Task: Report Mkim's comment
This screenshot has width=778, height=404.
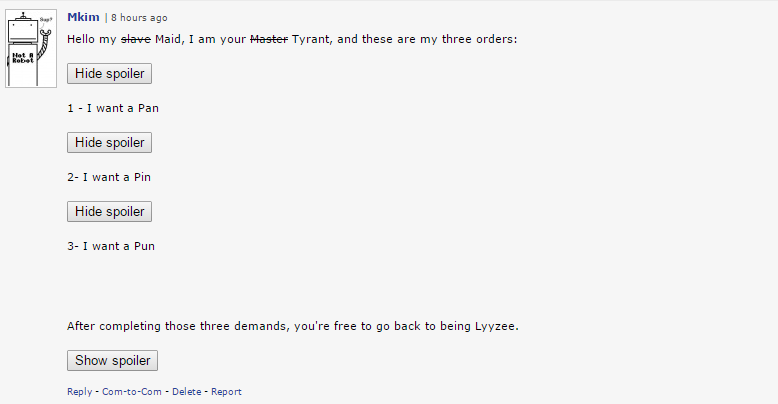Action: 226,392
